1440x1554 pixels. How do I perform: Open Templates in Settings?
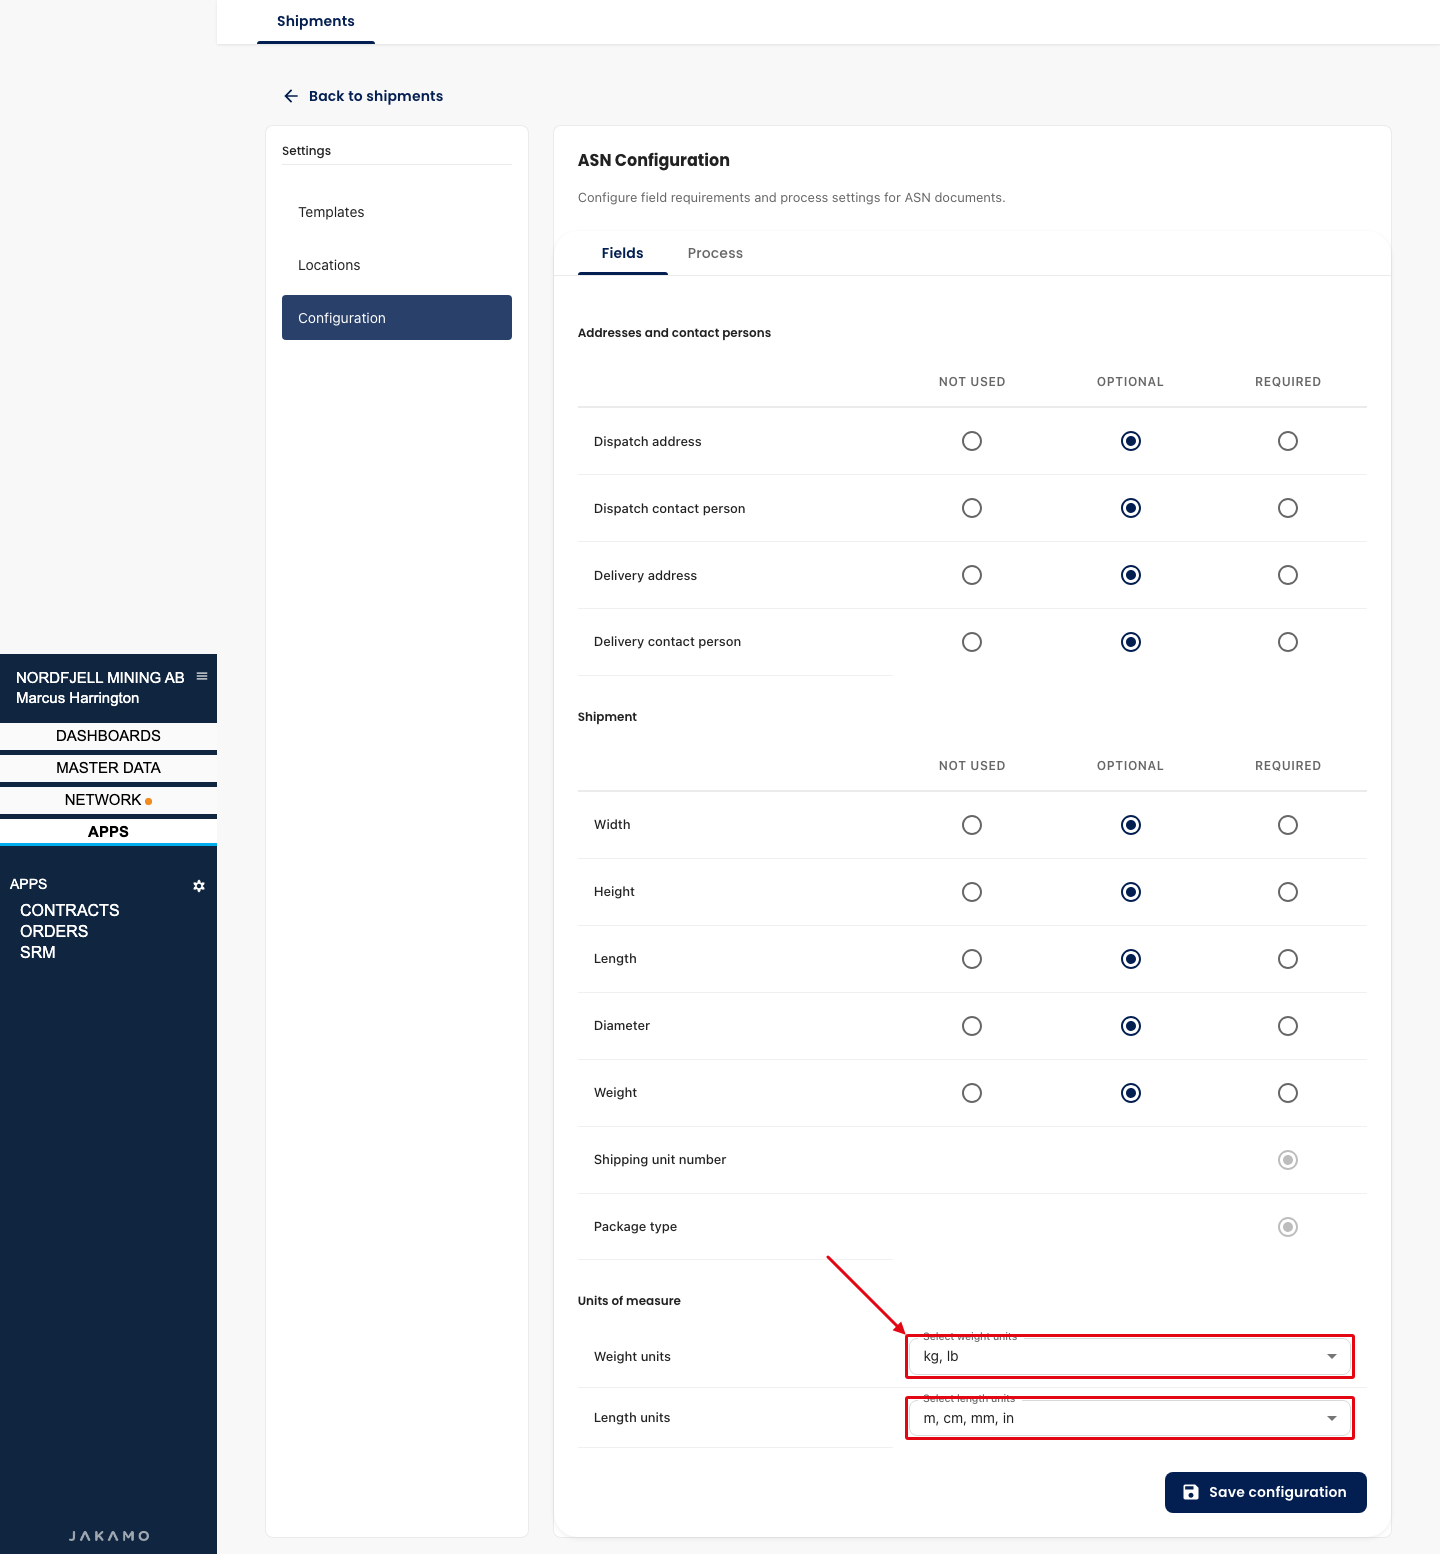397,212
